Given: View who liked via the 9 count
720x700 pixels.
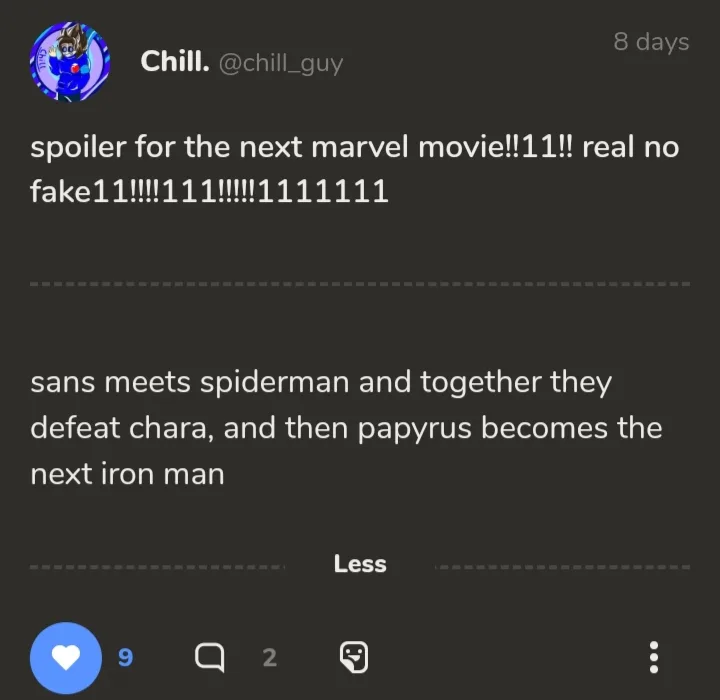Looking at the screenshot, I should tap(125, 657).
